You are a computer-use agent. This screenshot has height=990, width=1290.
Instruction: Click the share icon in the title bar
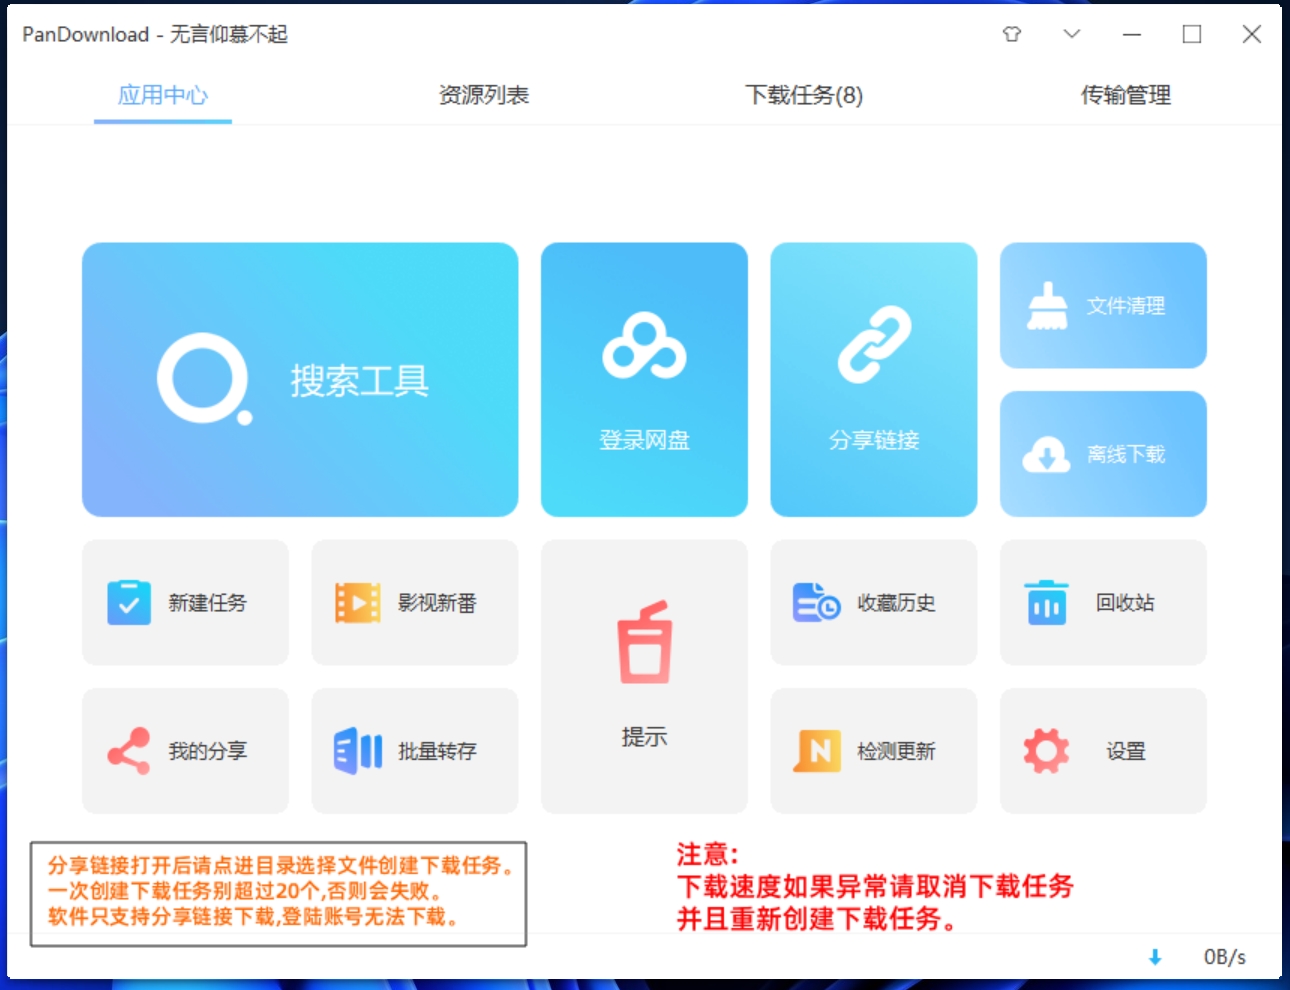[x=1012, y=34]
